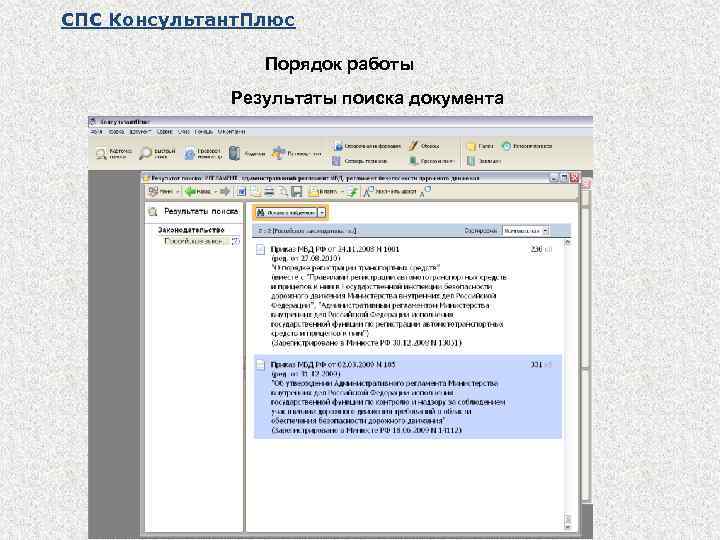Select Результаты поиска panel header
This screenshot has width=720, height=540.
[194, 212]
